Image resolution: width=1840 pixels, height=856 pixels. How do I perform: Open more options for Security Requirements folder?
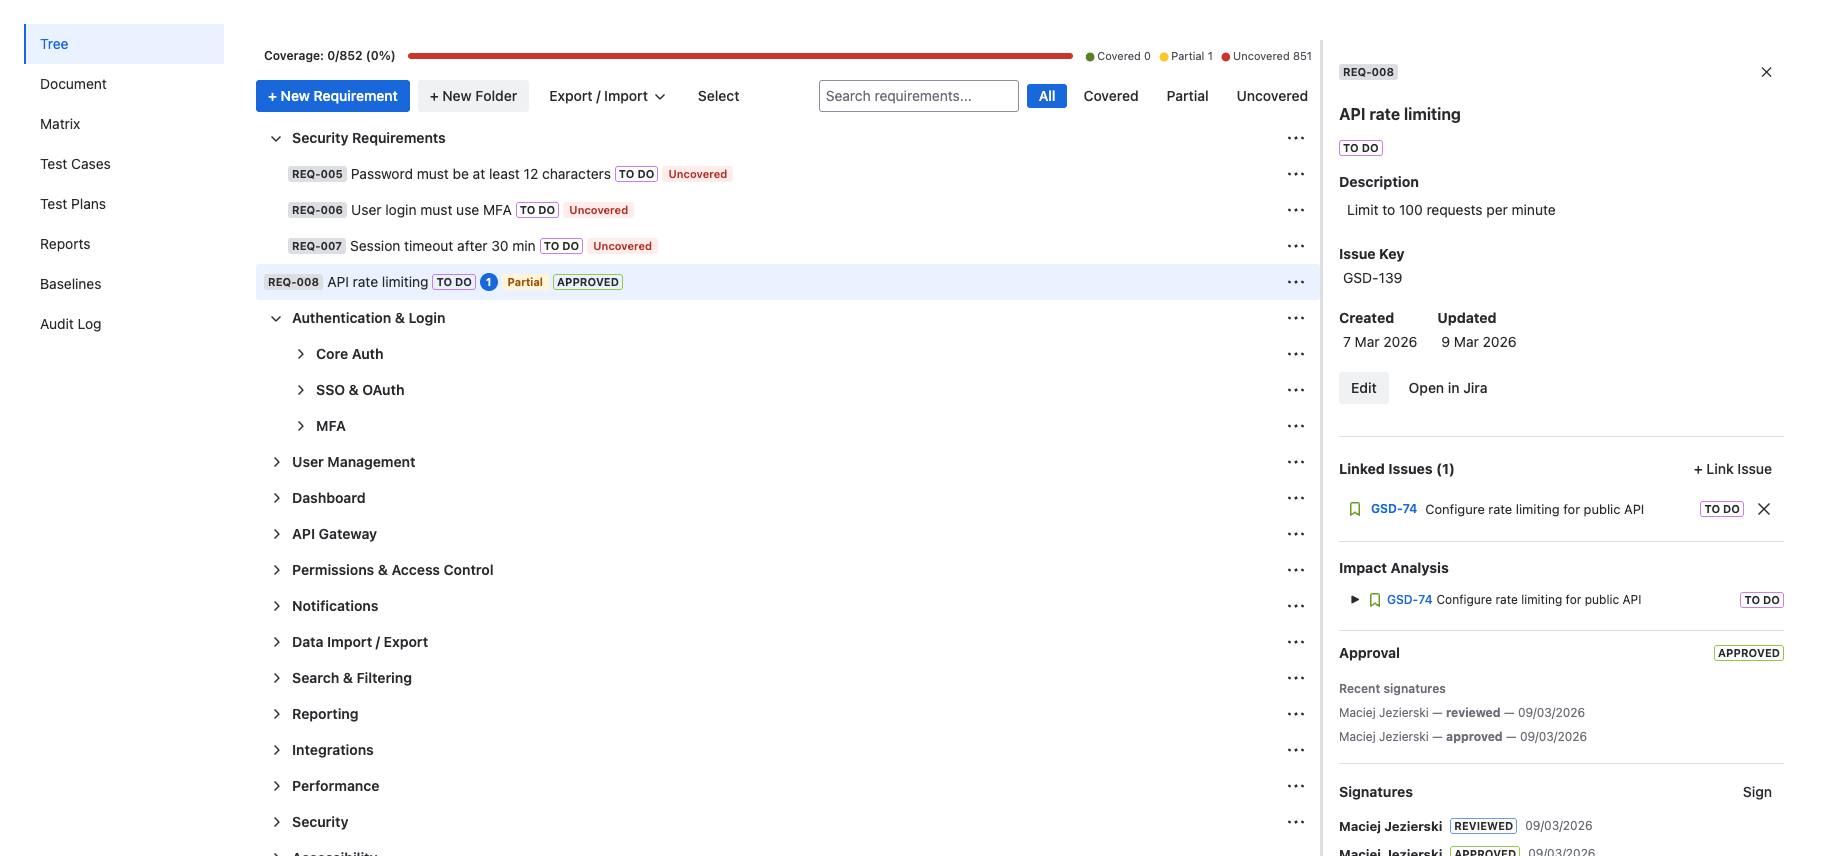1296,138
